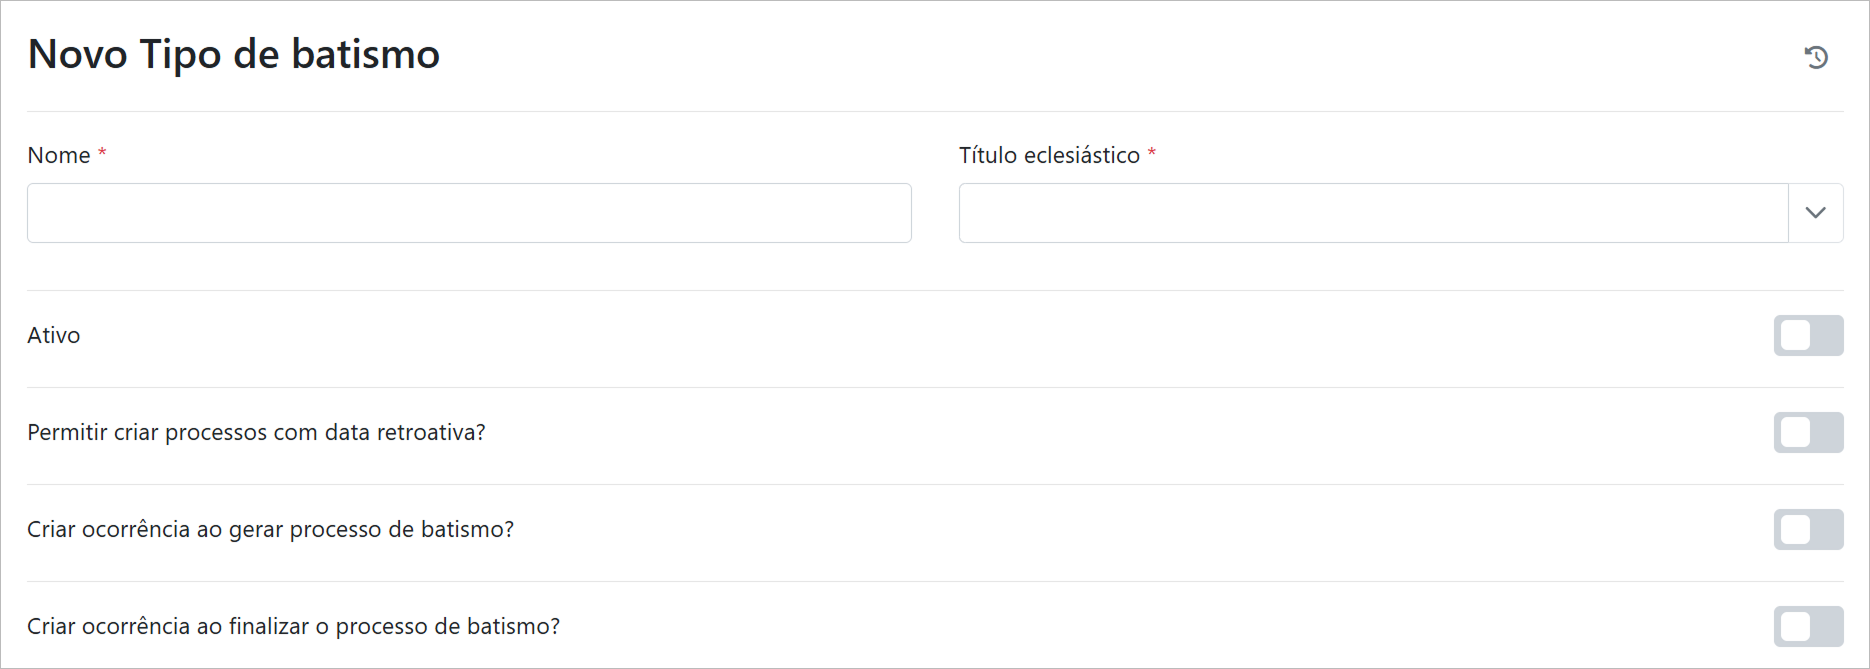
Task: Click 'Criar ocorrência ao gerar processo' label
Action: (270, 530)
